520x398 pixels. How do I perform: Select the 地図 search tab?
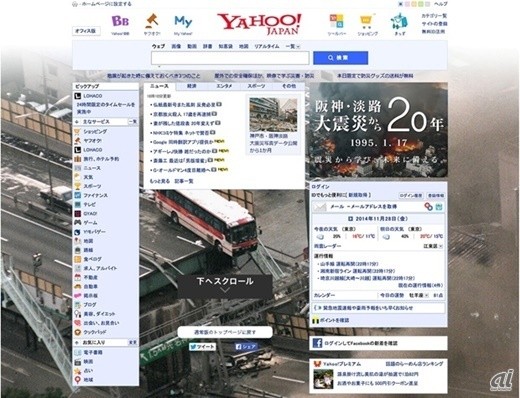(x=243, y=46)
